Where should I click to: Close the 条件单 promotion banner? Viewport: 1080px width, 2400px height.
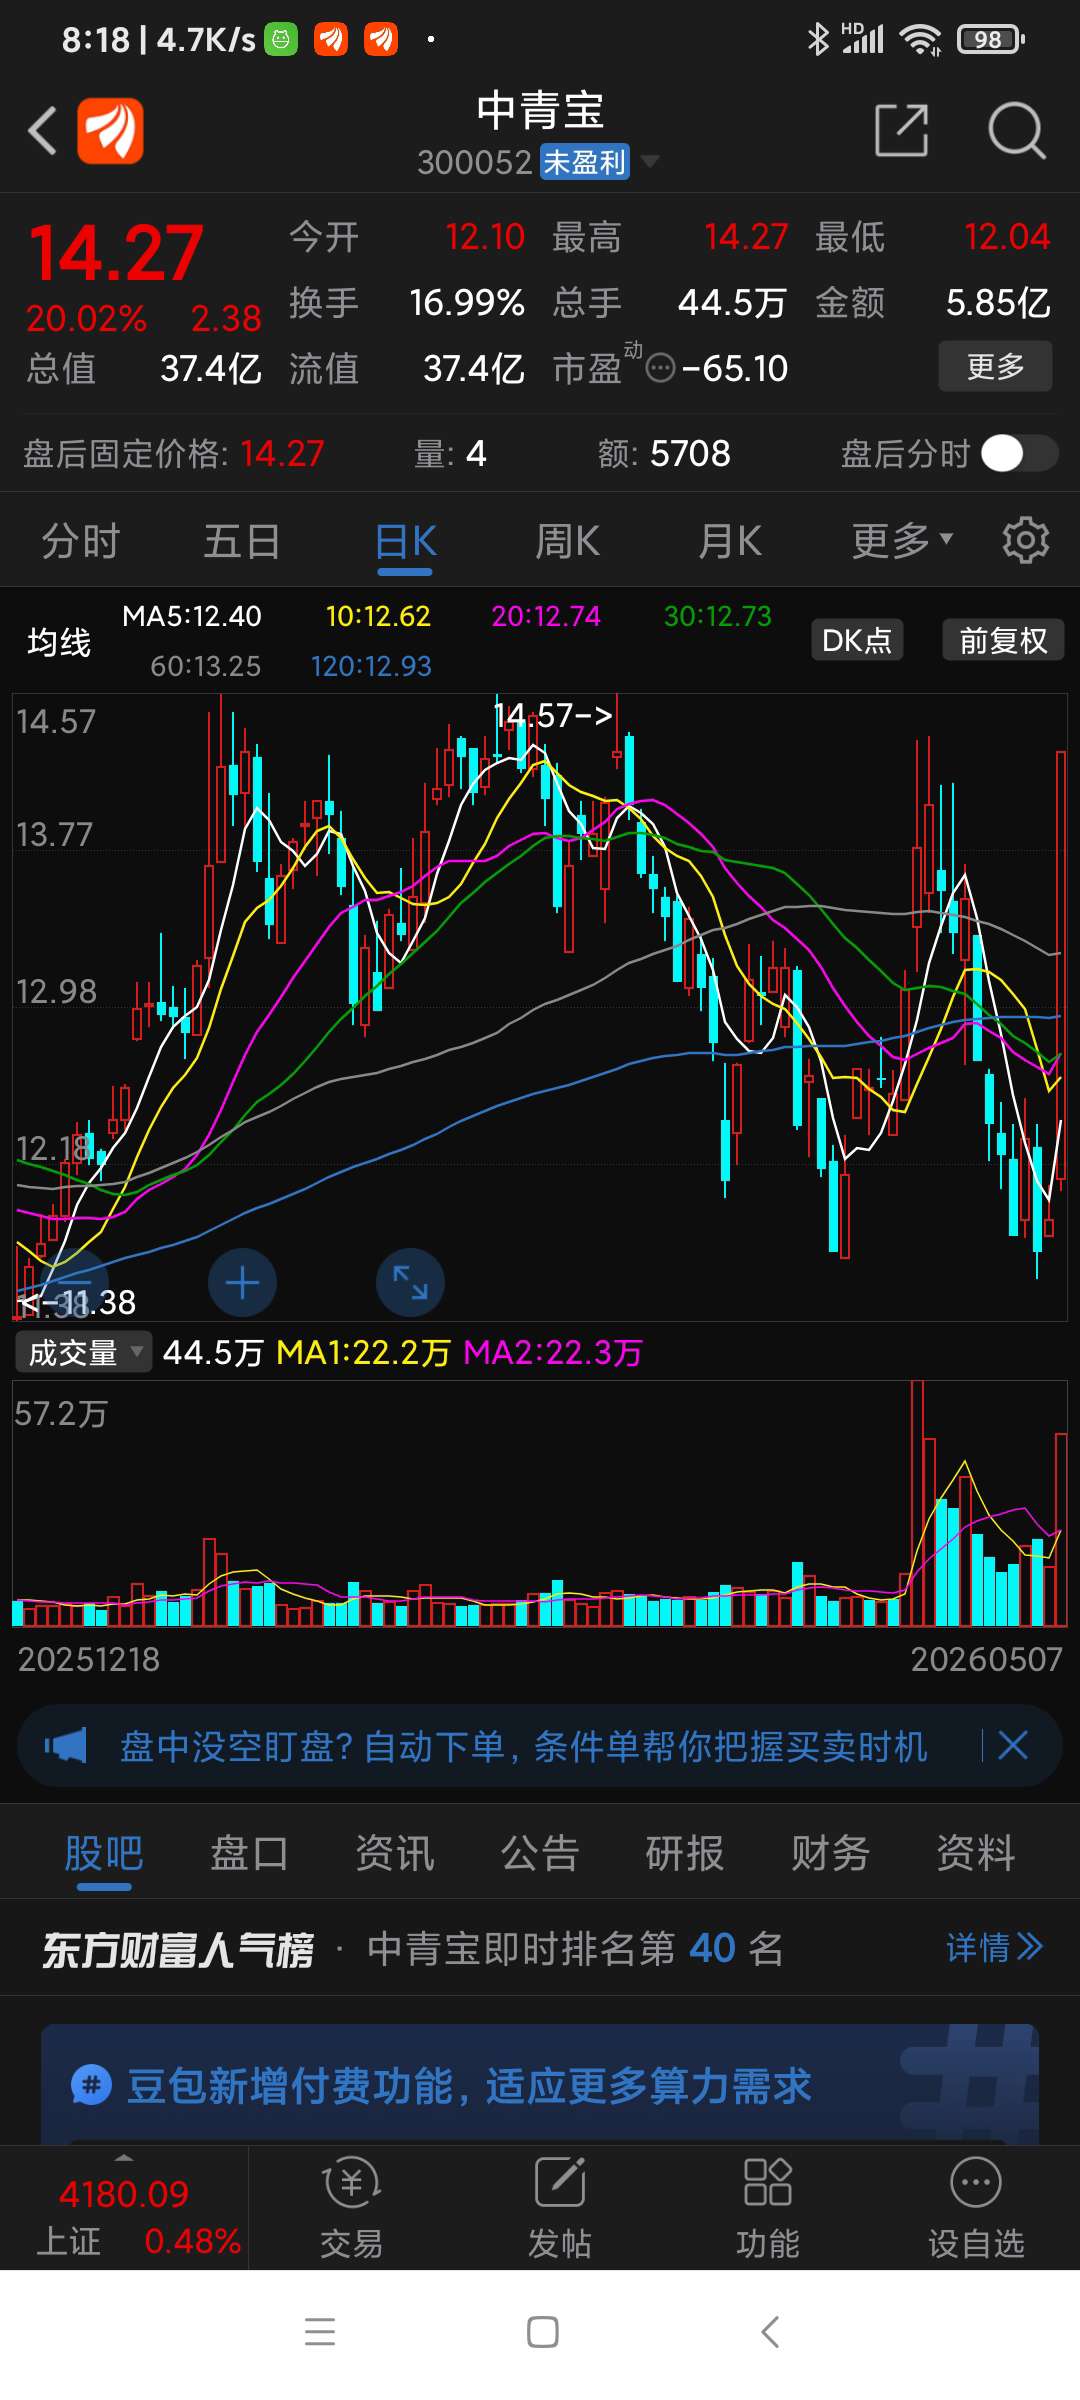click(1013, 1746)
